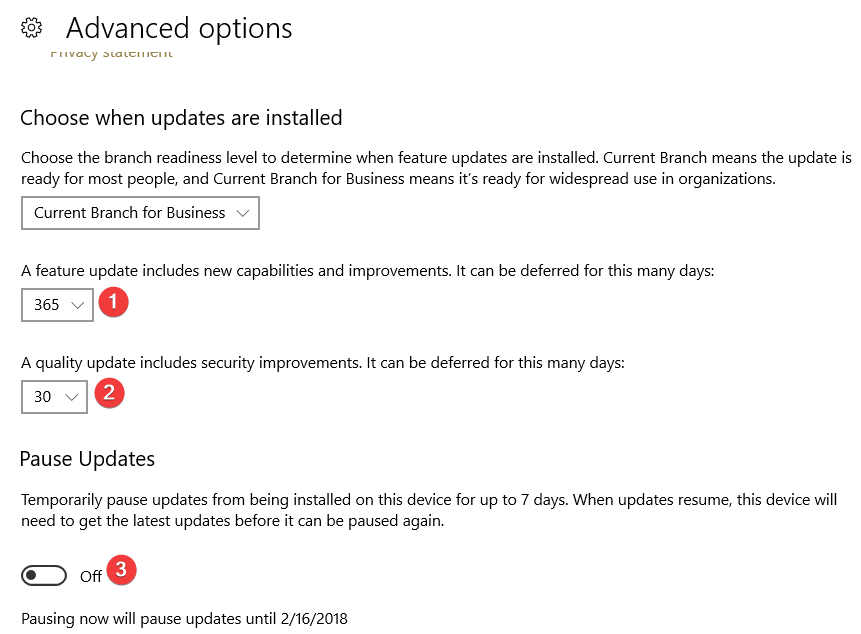Open feature update deferral days dropdown showing 365
Image resolution: width=861 pixels, height=634 pixels.
tap(57, 305)
